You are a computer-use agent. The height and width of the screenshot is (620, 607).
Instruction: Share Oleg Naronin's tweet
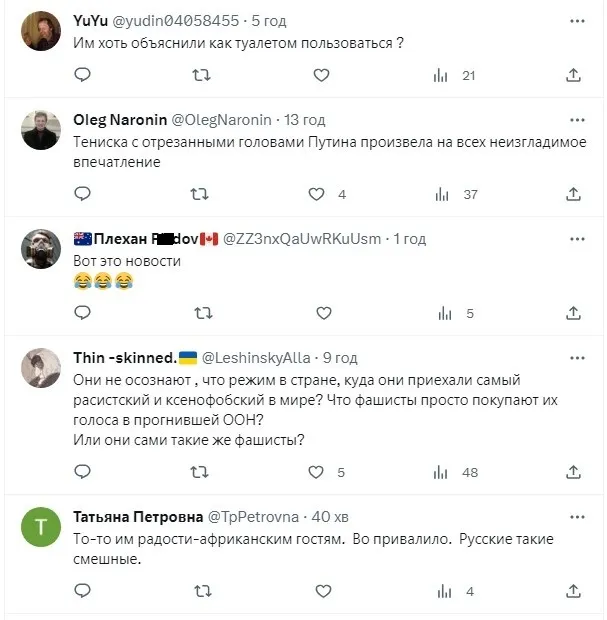click(574, 194)
